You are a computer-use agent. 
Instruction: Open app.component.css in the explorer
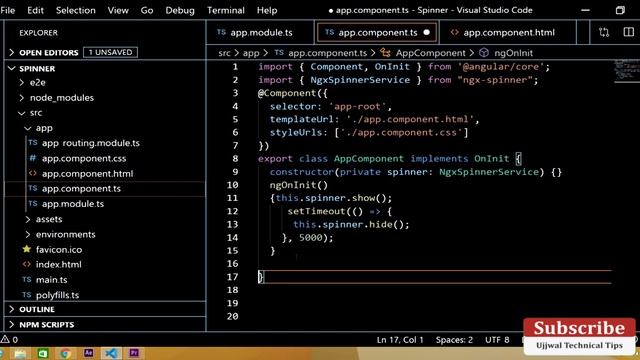click(x=84, y=158)
